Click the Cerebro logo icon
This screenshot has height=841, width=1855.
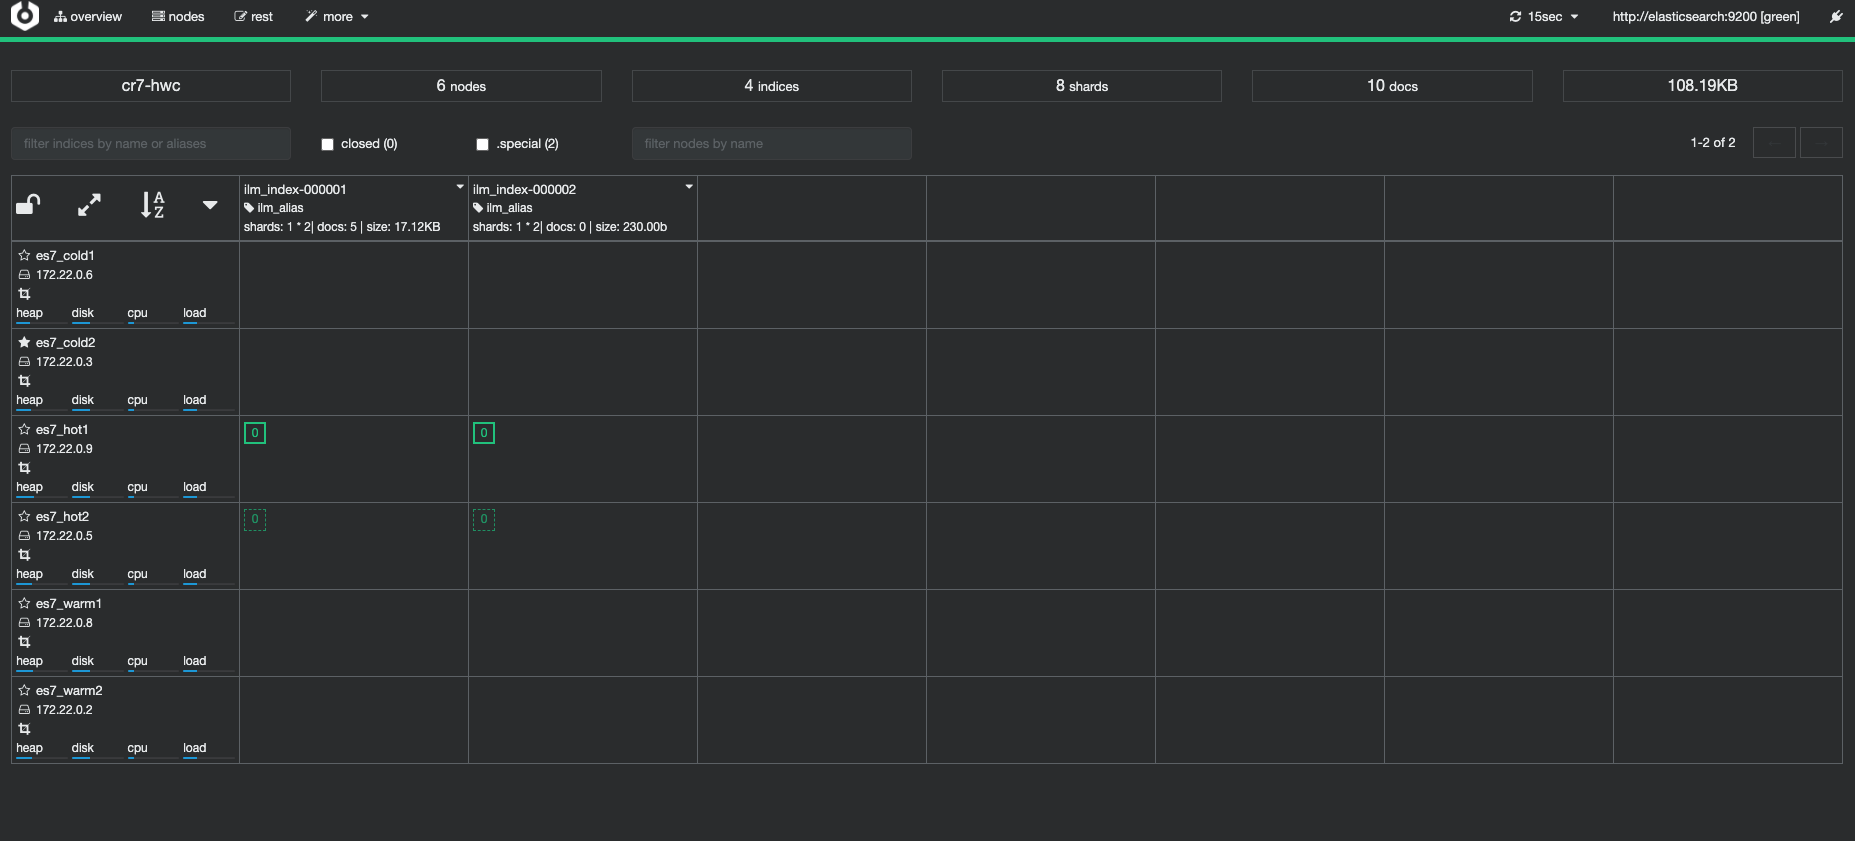point(25,16)
